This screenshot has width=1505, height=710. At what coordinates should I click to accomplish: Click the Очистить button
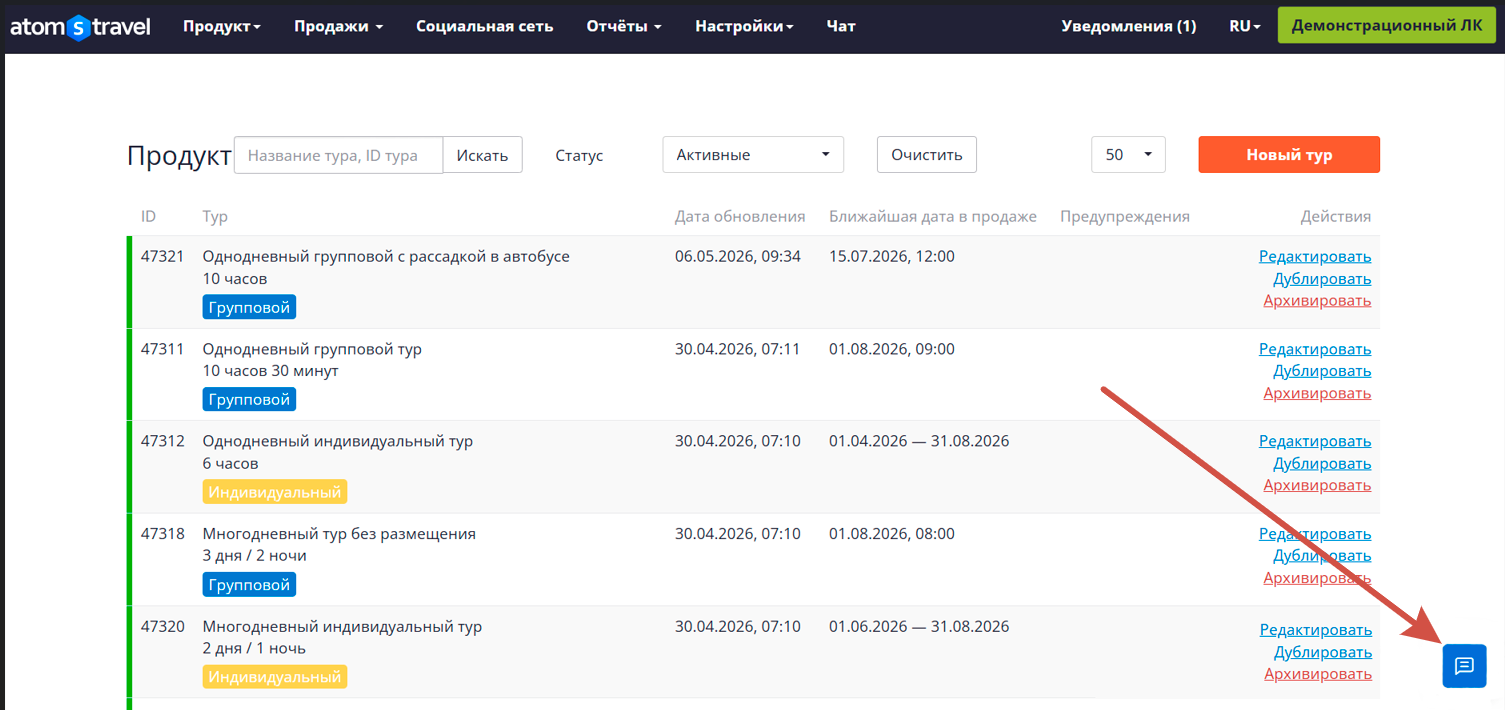(927, 155)
